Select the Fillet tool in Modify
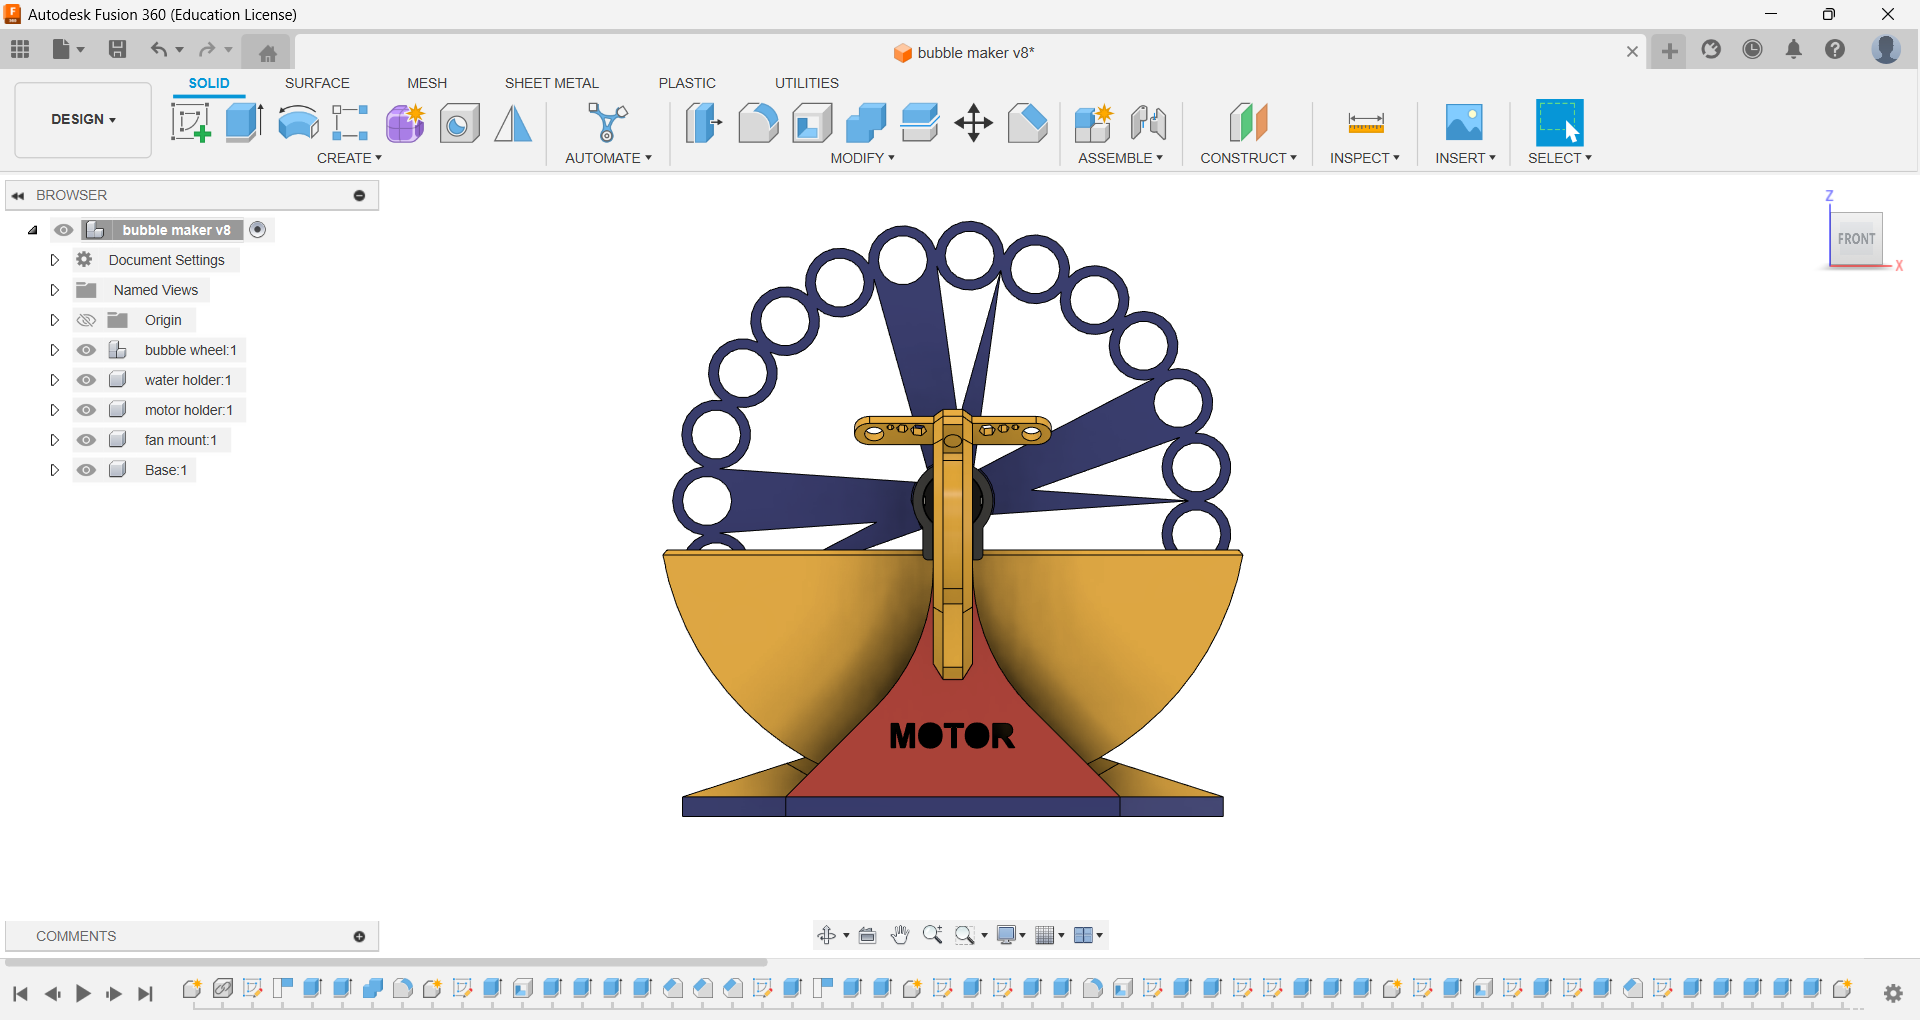 (x=758, y=122)
